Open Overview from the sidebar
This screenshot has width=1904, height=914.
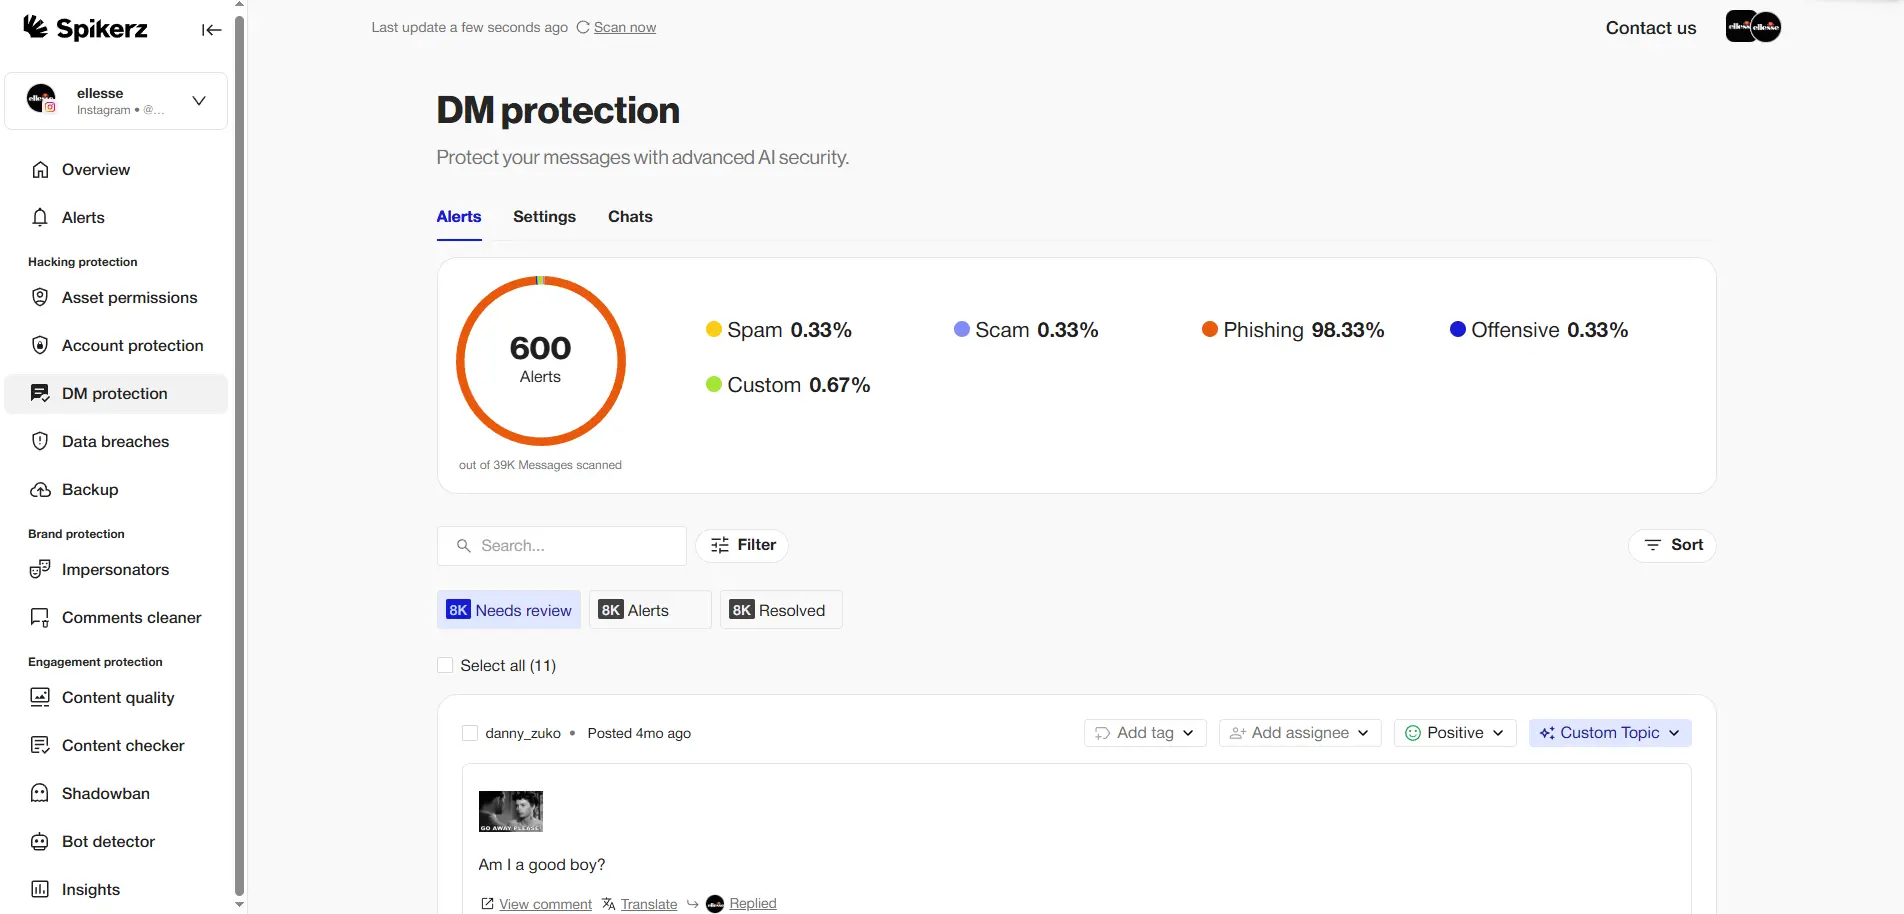(x=95, y=169)
